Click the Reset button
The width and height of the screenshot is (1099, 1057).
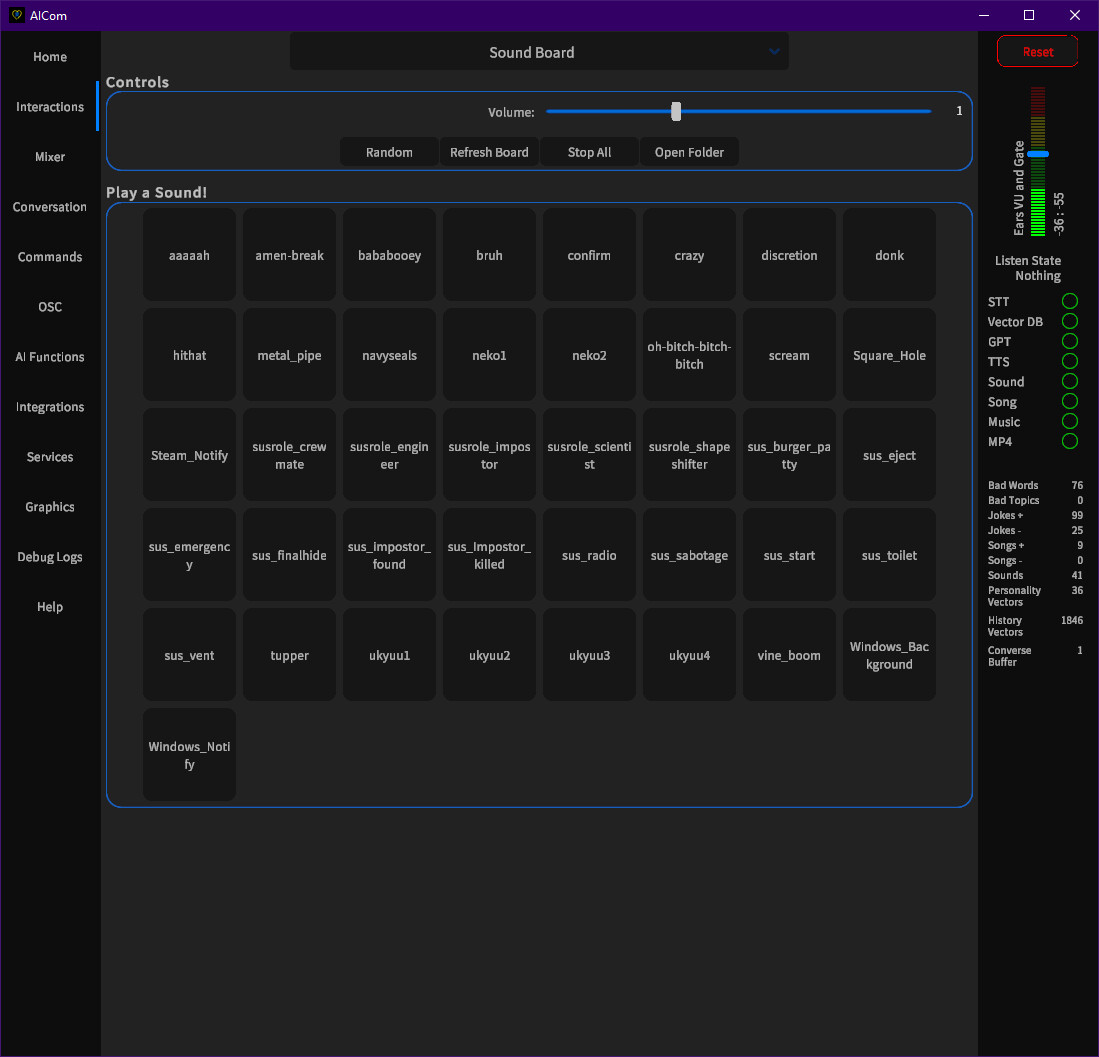point(1037,51)
